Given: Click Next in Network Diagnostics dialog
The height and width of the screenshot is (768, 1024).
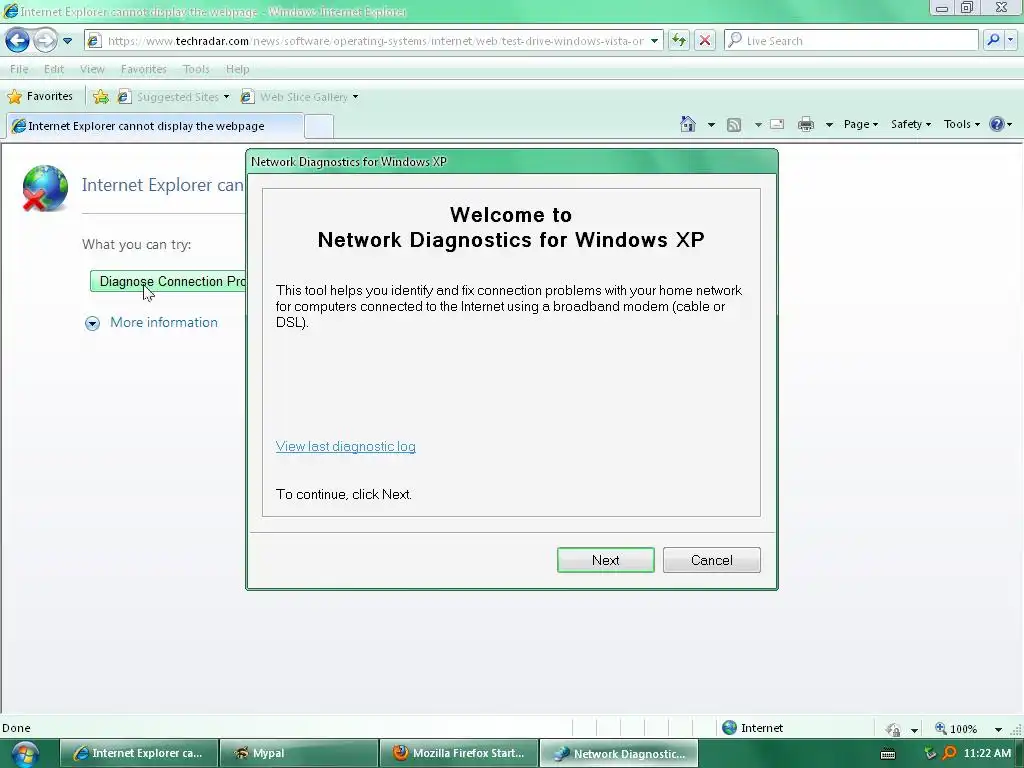Looking at the screenshot, I should [605, 560].
